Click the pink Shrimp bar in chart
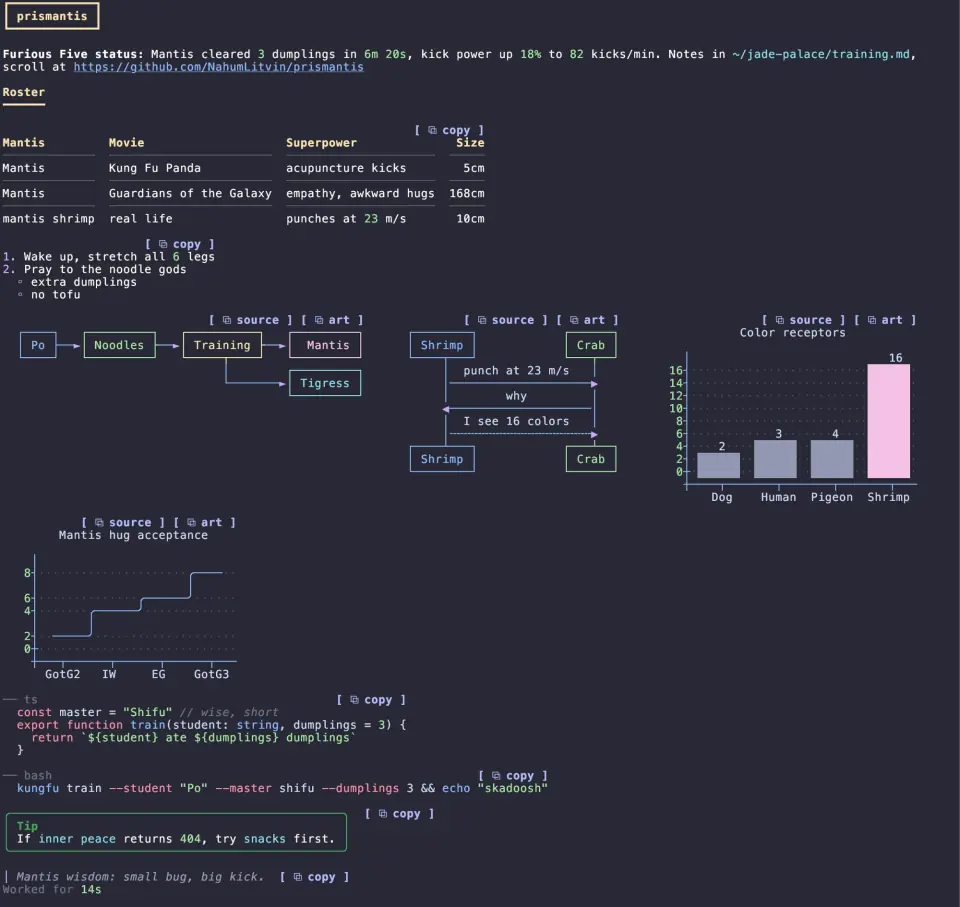 coord(888,421)
